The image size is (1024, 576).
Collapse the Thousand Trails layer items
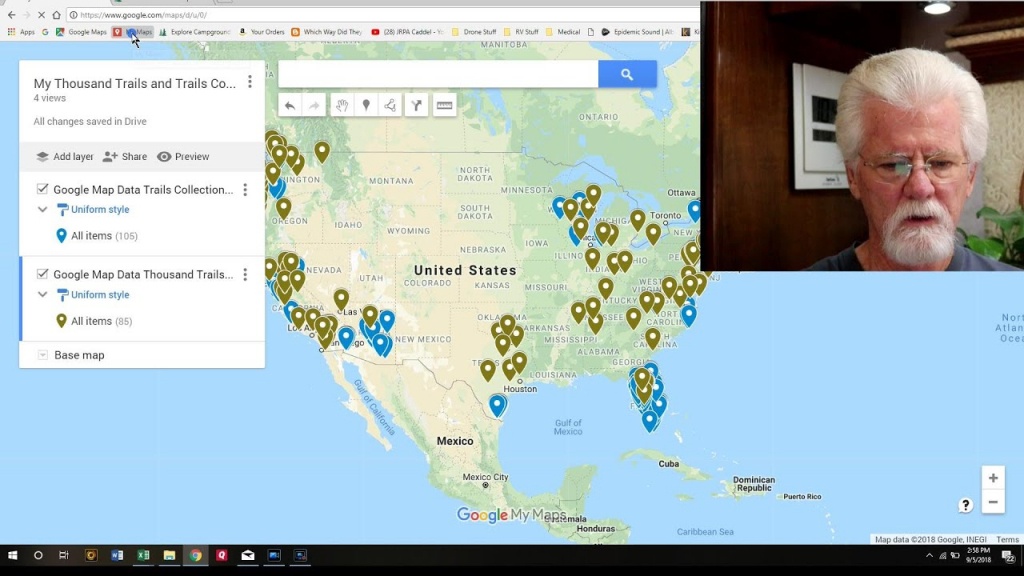tap(42, 295)
